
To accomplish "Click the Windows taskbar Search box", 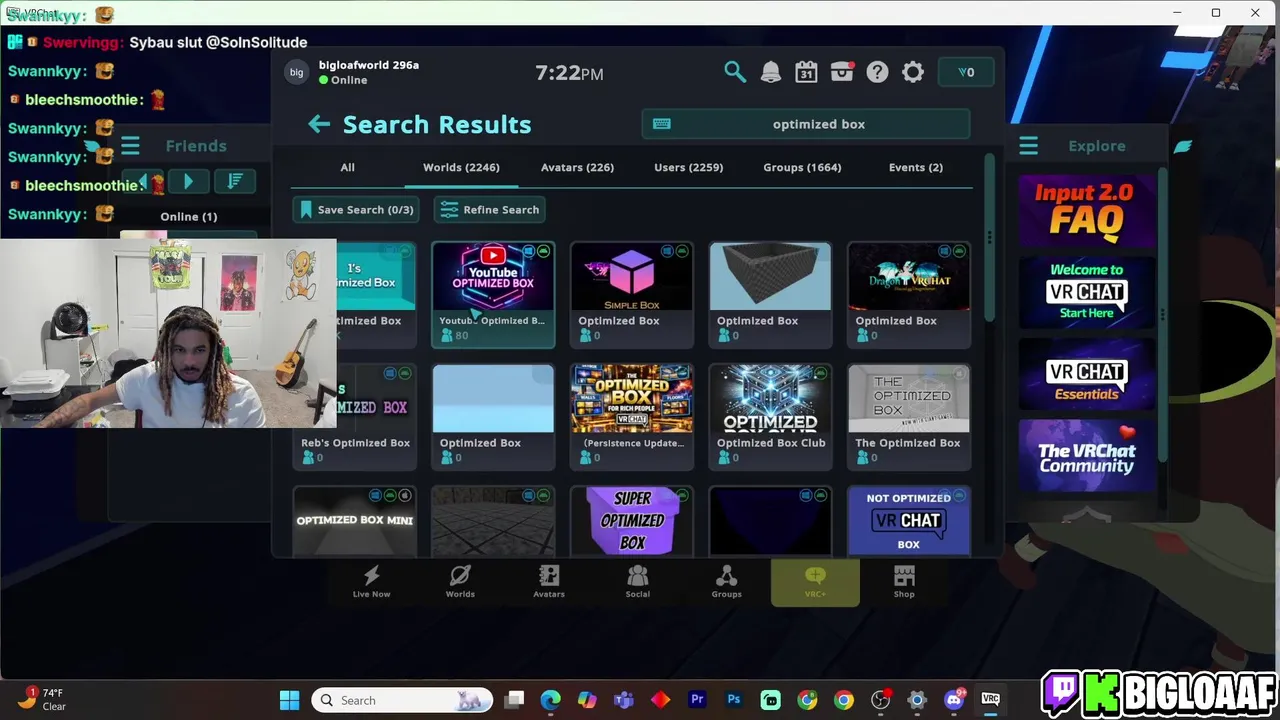I will [402, 700].
